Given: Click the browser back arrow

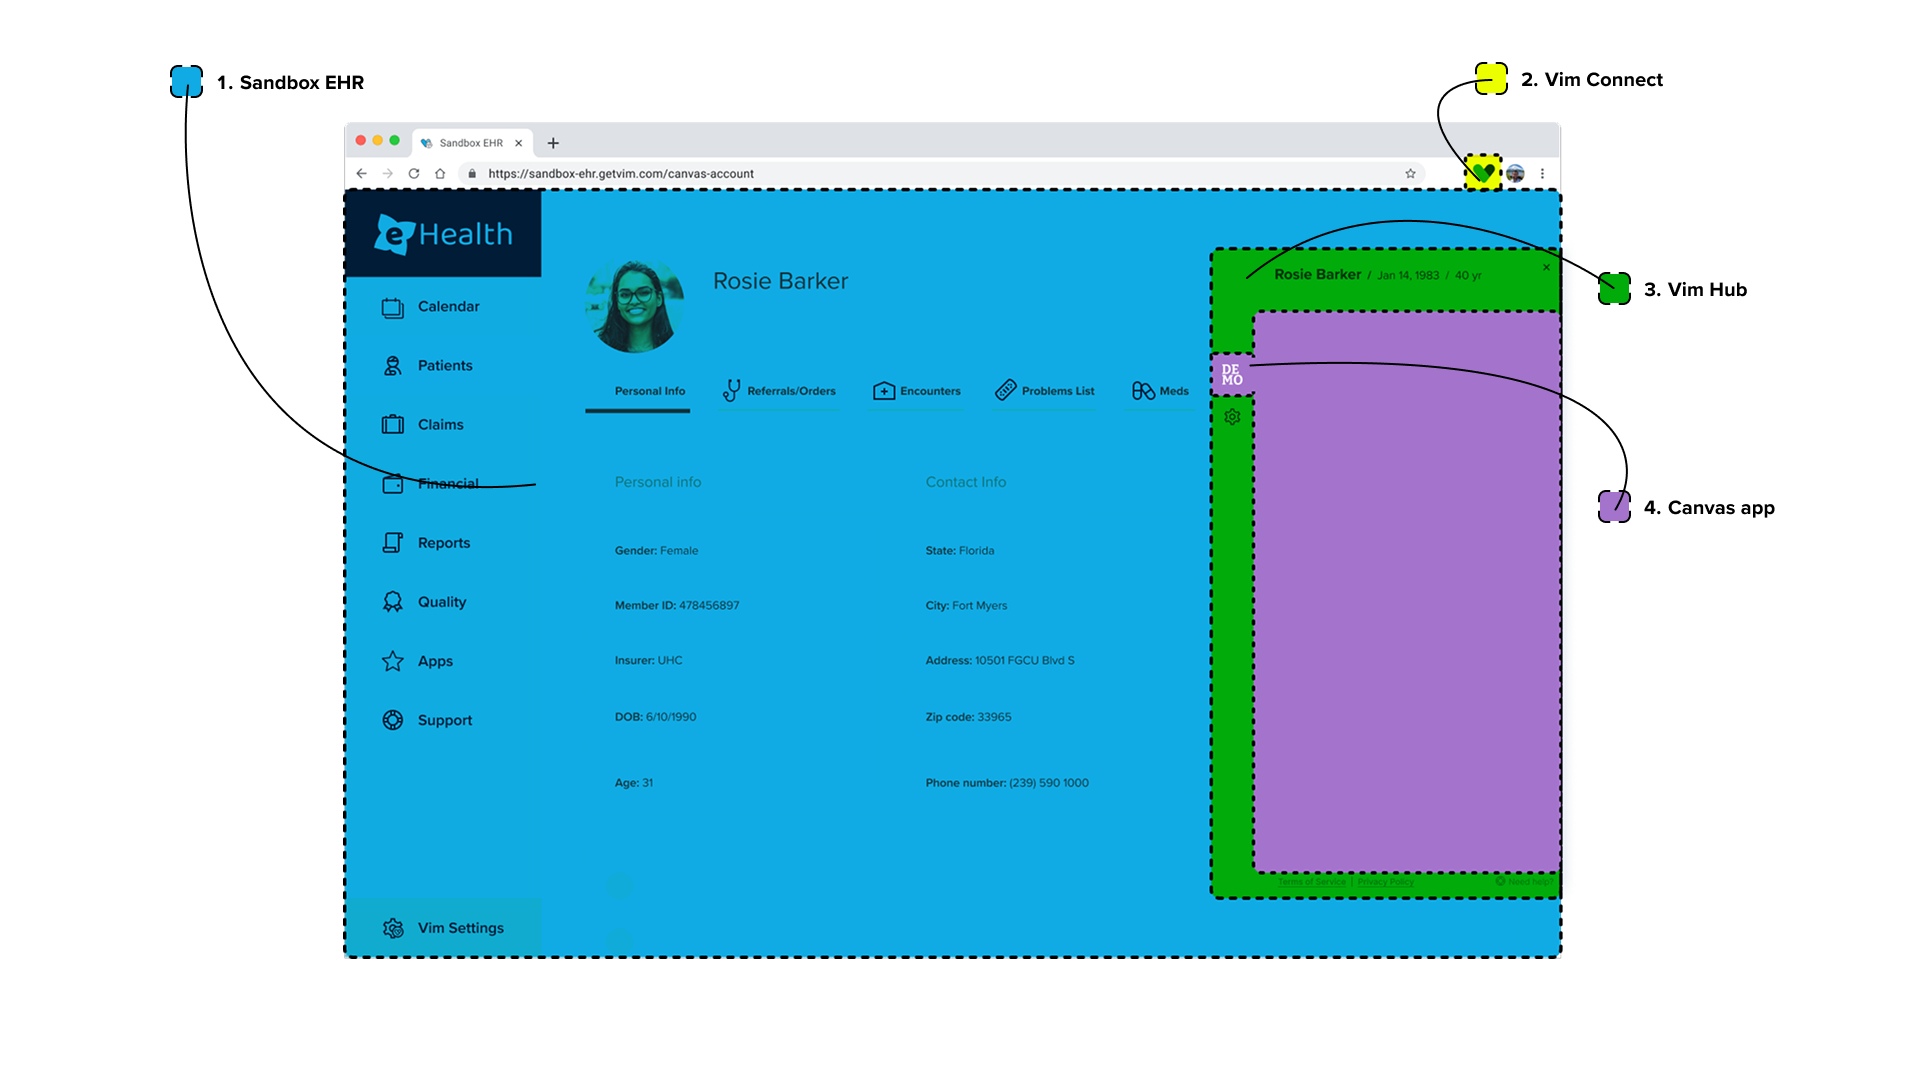Looking at the screenshot, I should (x=362, y=174).
